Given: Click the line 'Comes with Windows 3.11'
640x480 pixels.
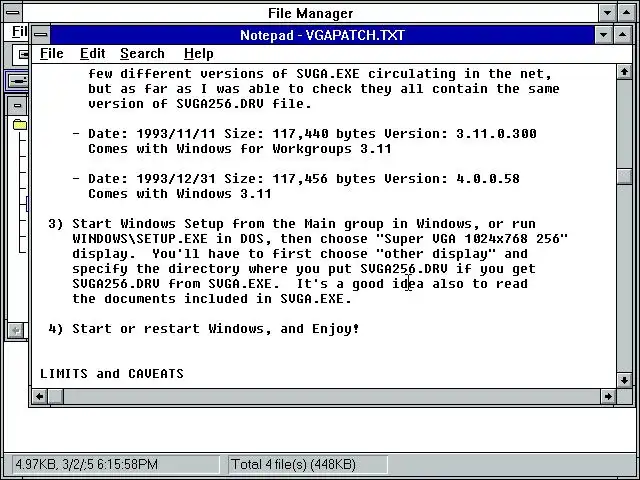Looking at the screenshot, I should [180, 193].
